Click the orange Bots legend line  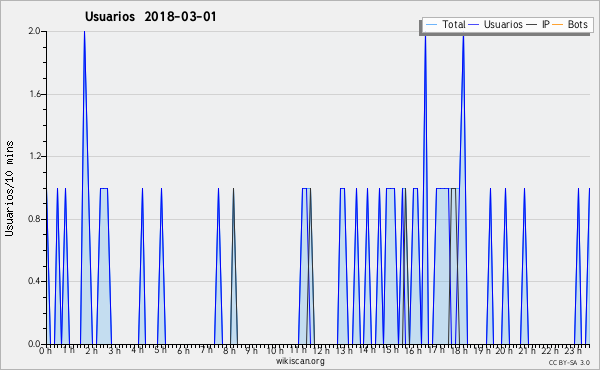[558, 25]
